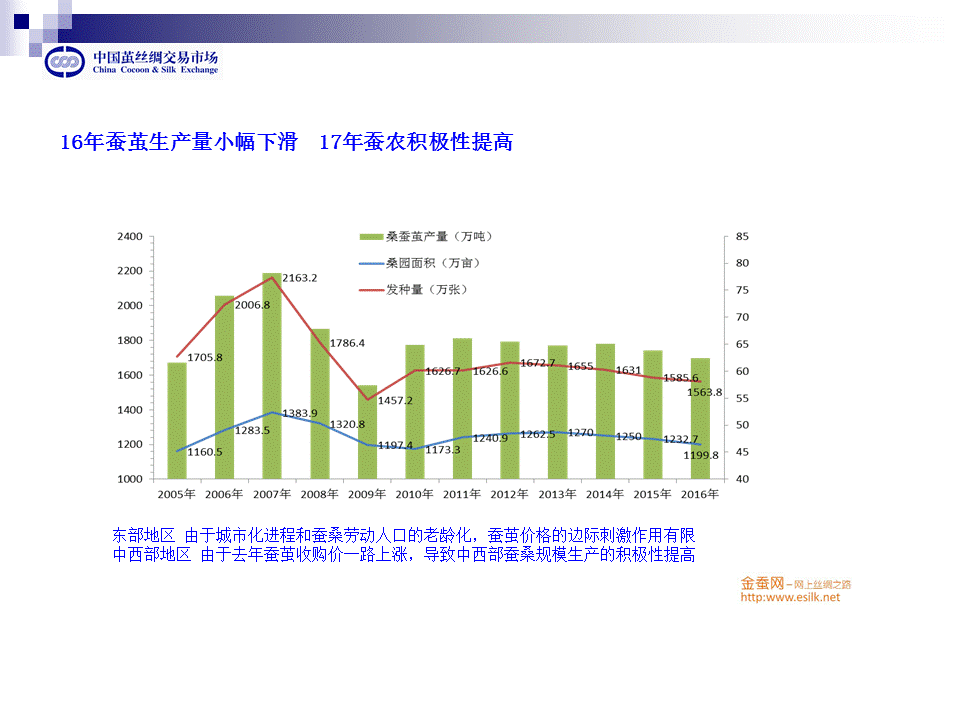960x720 pixels.
Task: Click the 85 value on right axis
Action: pyautogui.click(x=741, y=237)
